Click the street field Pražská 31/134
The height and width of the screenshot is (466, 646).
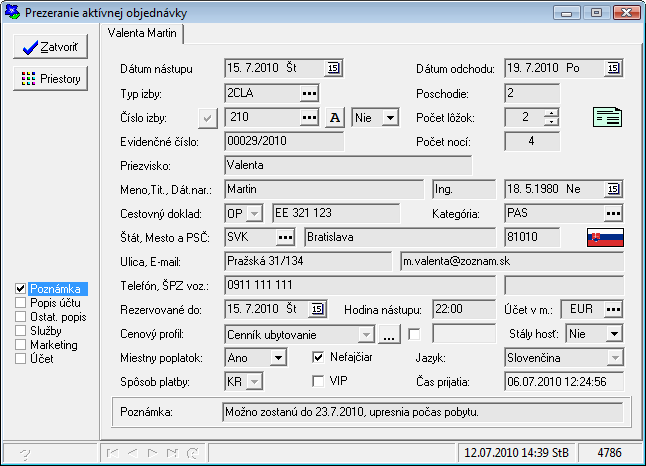pos(309,261)
